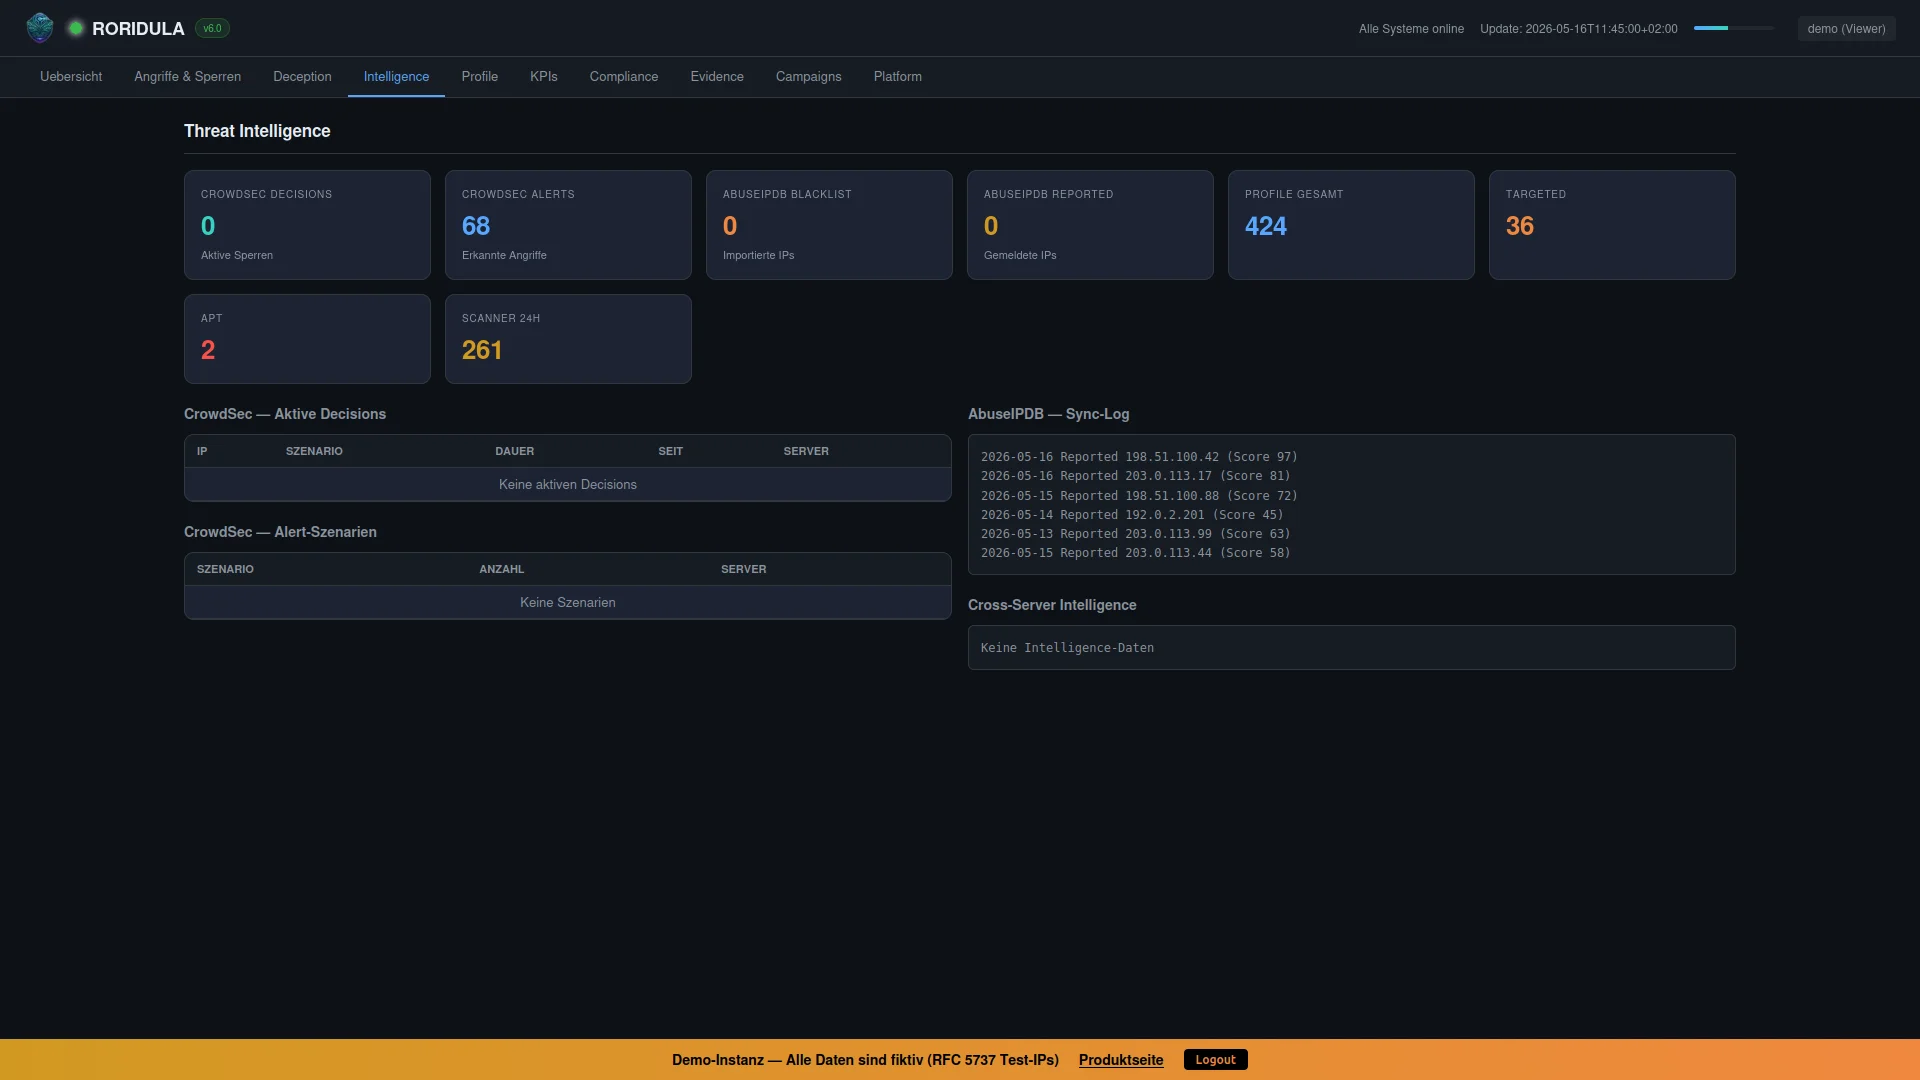Viewport: 1920px width, 1080px height.
Task: Open the Evidence tab
Action: point(717,77)
